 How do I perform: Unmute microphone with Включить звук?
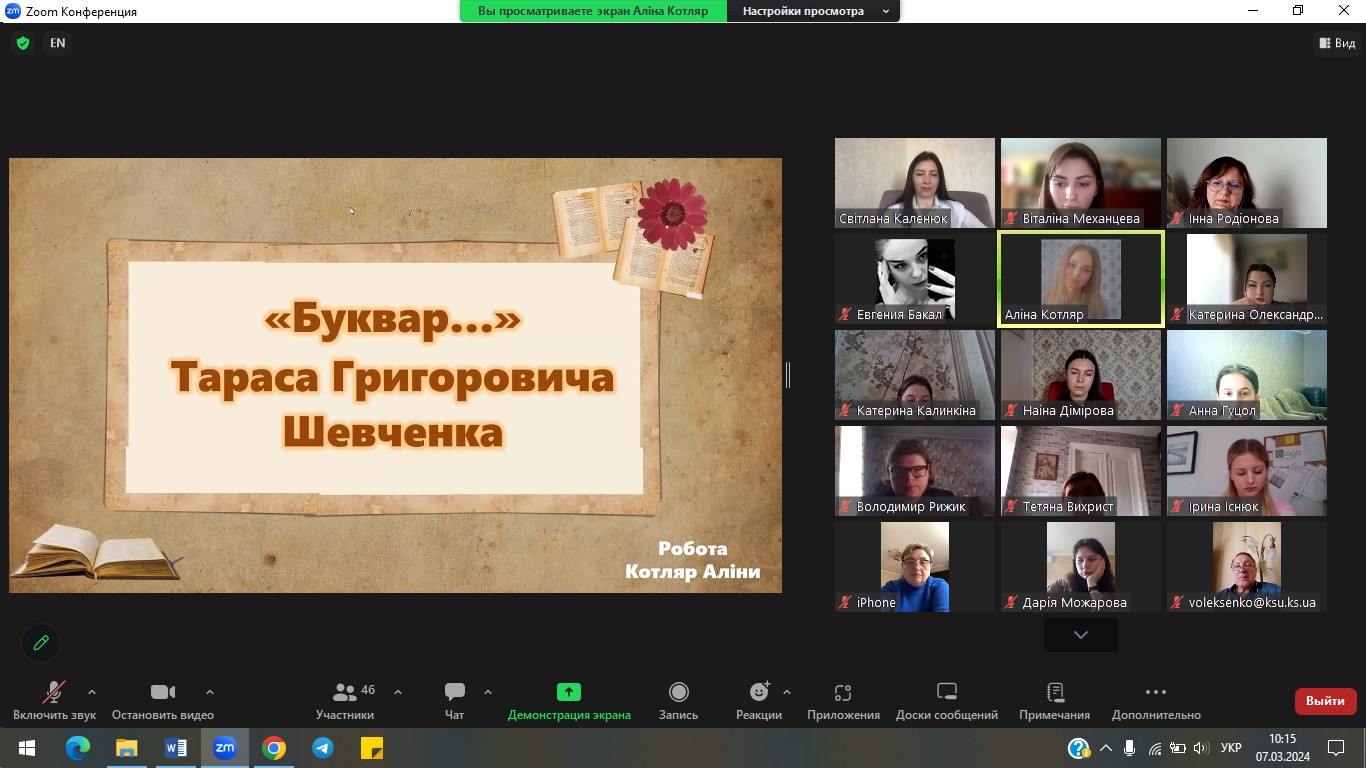[x=54, y=700]
